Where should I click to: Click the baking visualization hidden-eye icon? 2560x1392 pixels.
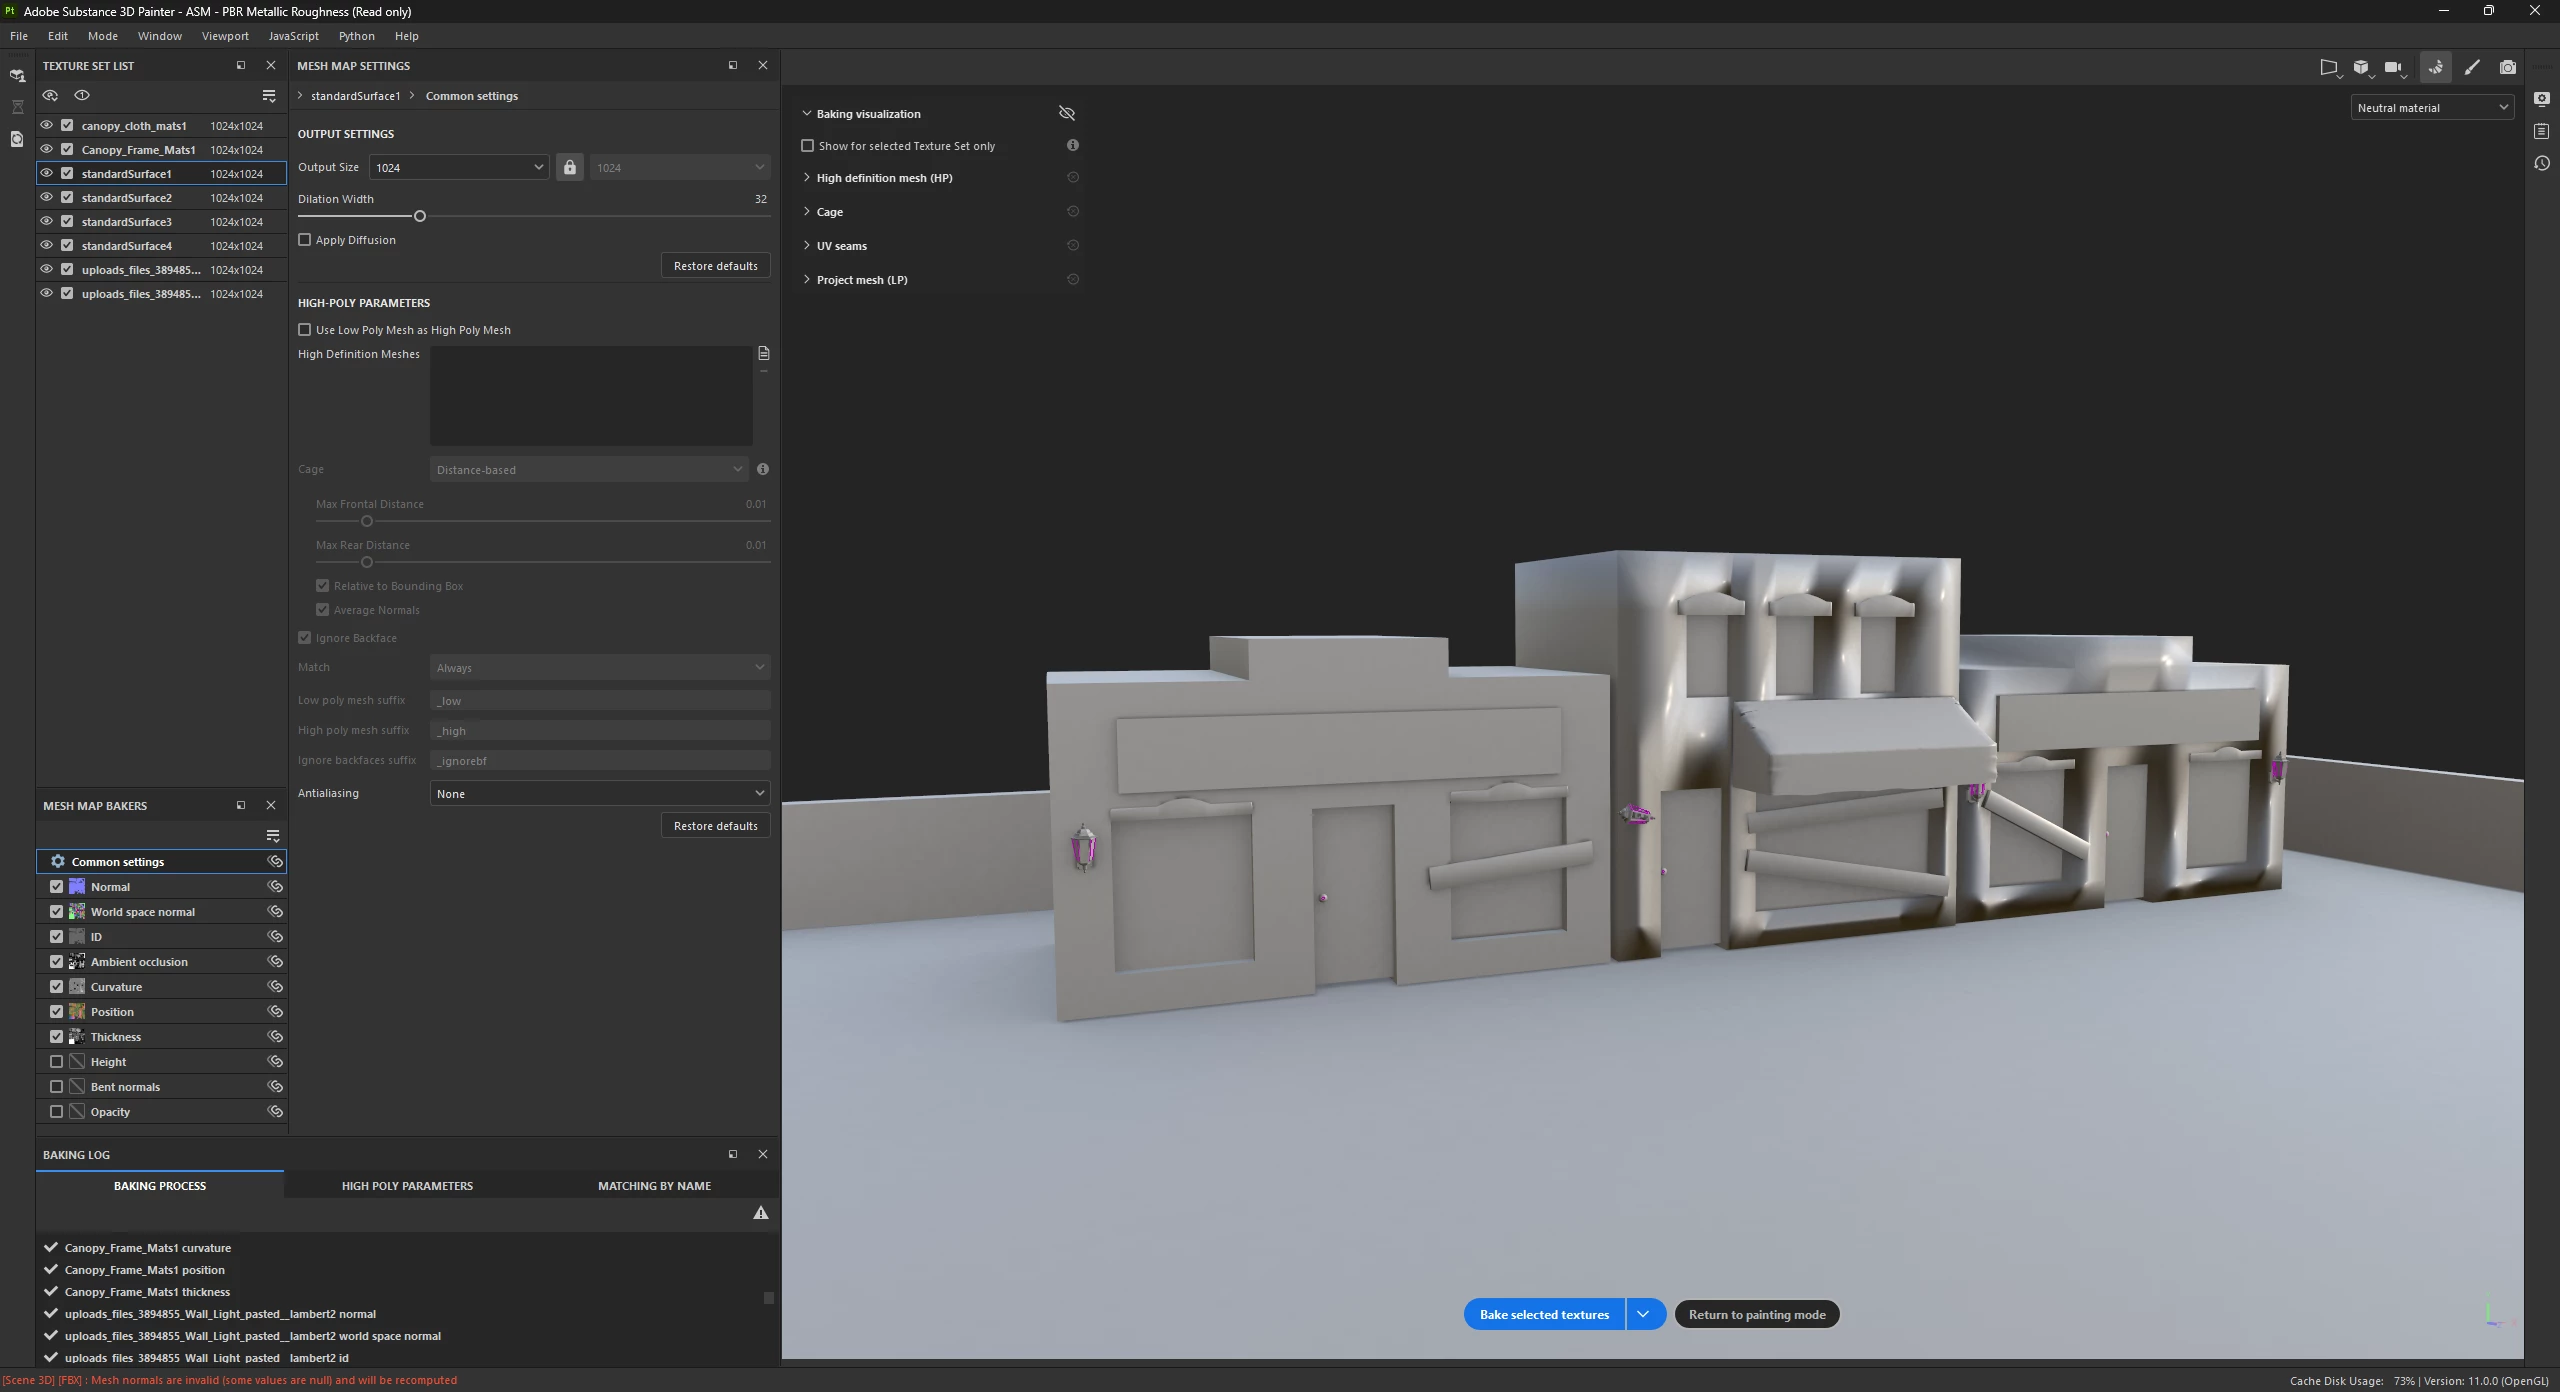pyautogui.click(x=1066, y=113)
